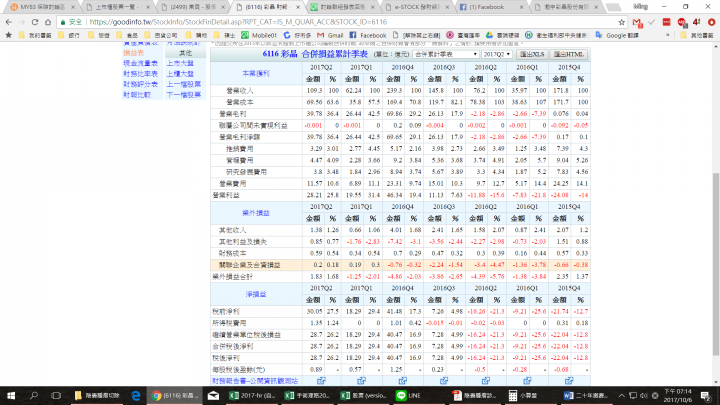Bookmark this page with the star icon
The image size is (720, 405).
pos(622,22)
